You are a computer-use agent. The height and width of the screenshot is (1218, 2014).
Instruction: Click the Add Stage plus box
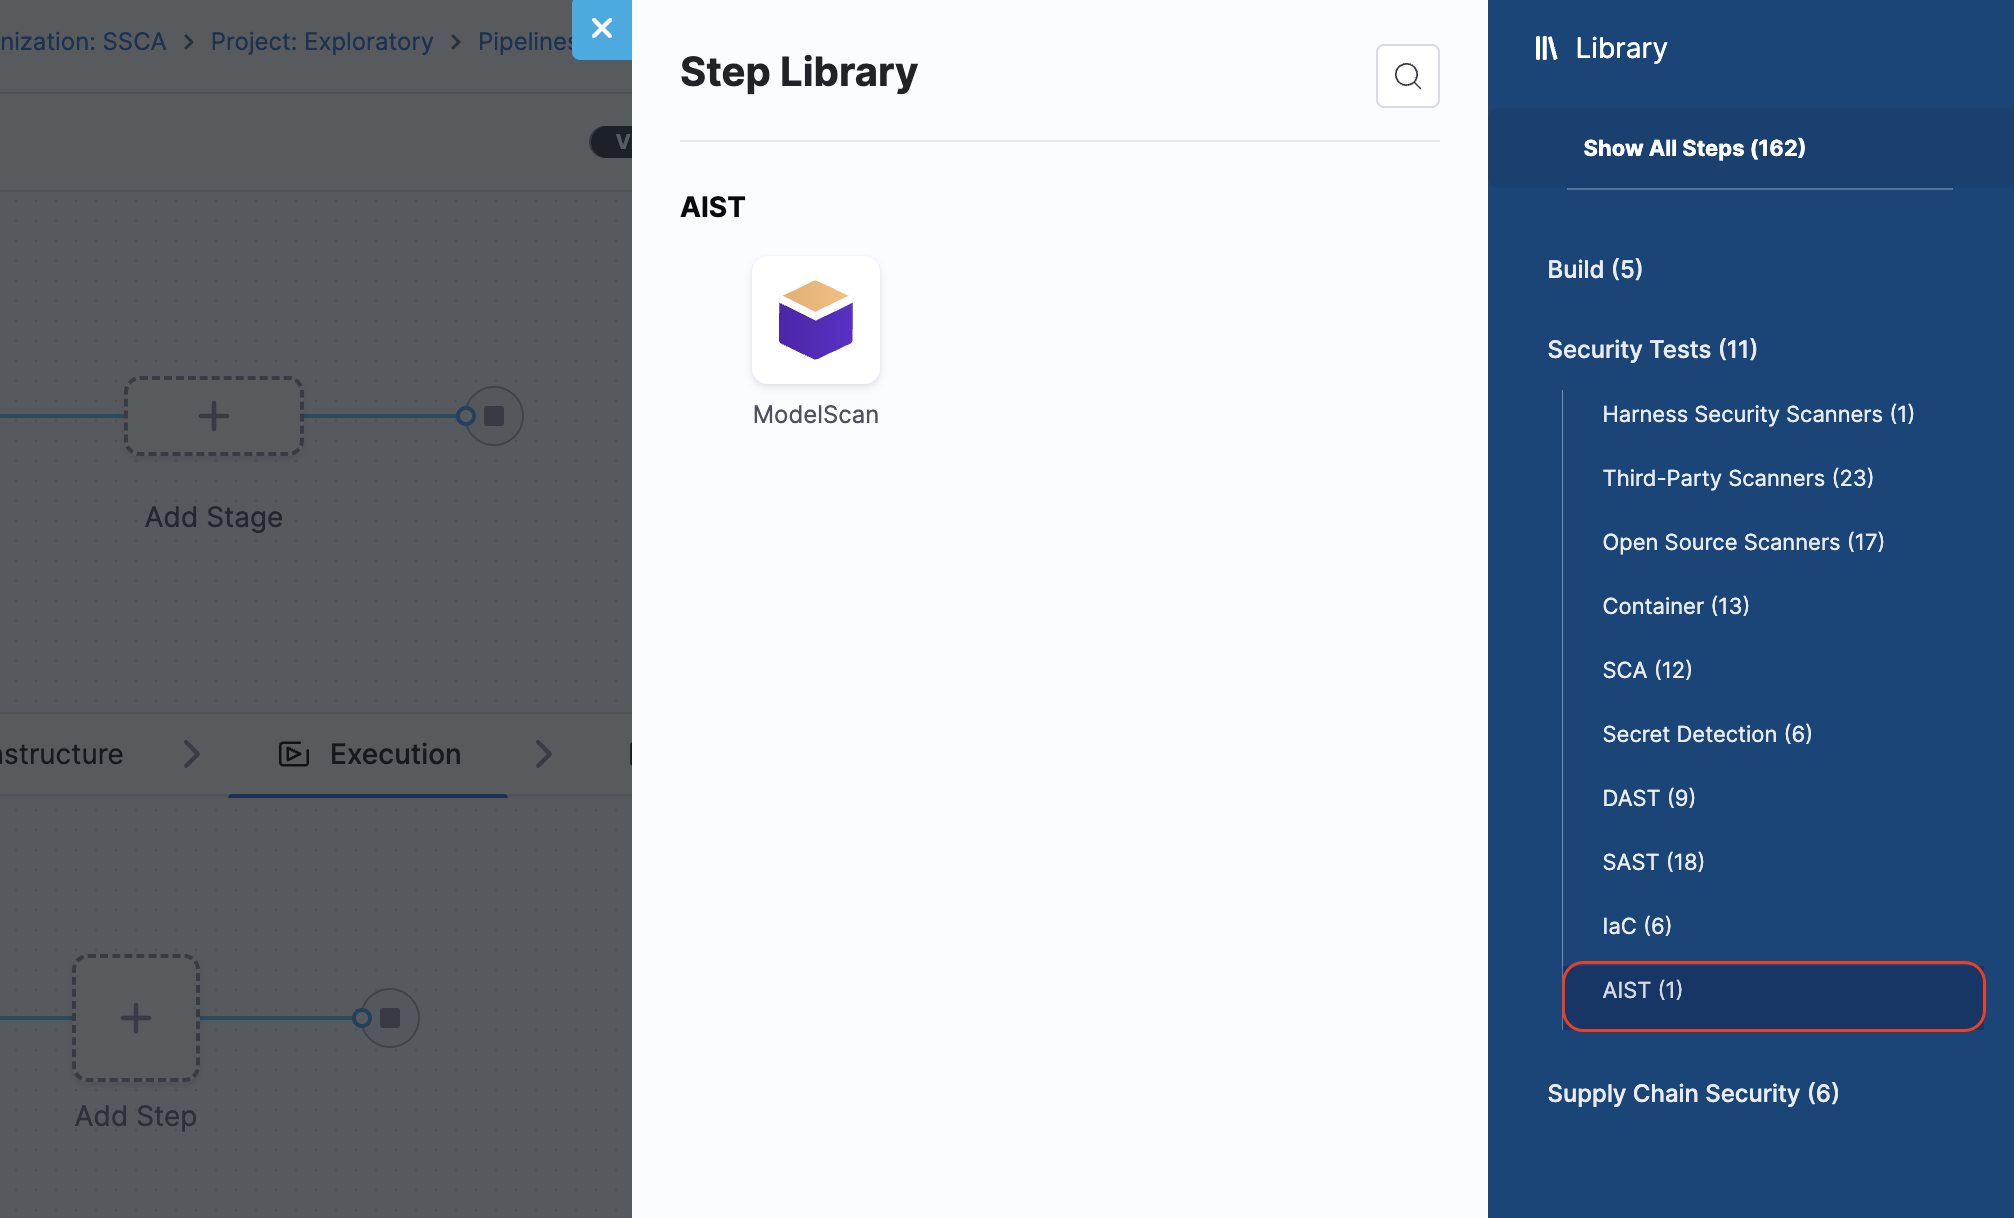point(214,416)
